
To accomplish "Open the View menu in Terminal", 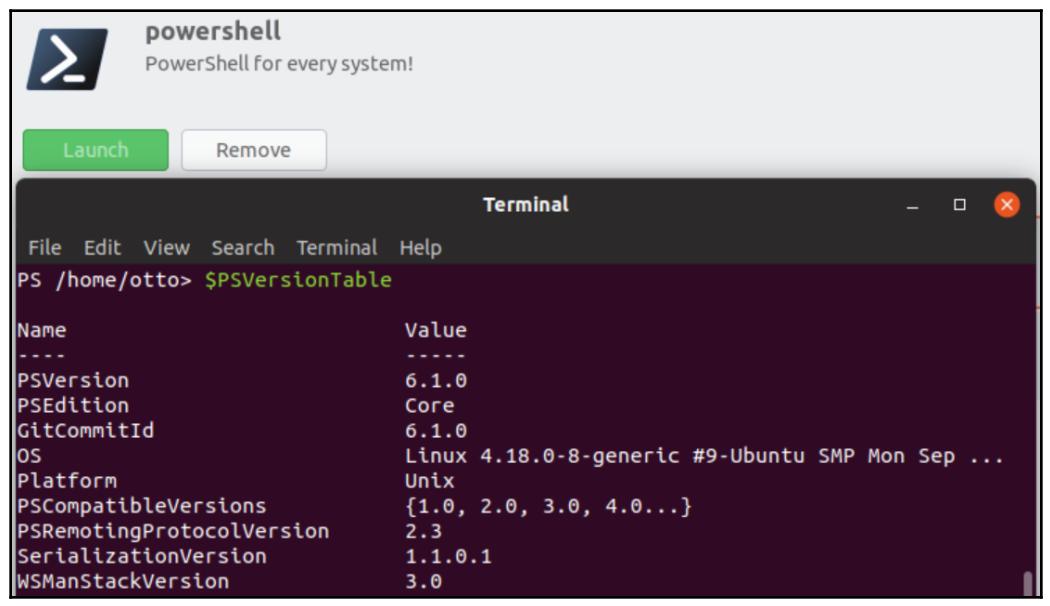I will tap(167, 248).
